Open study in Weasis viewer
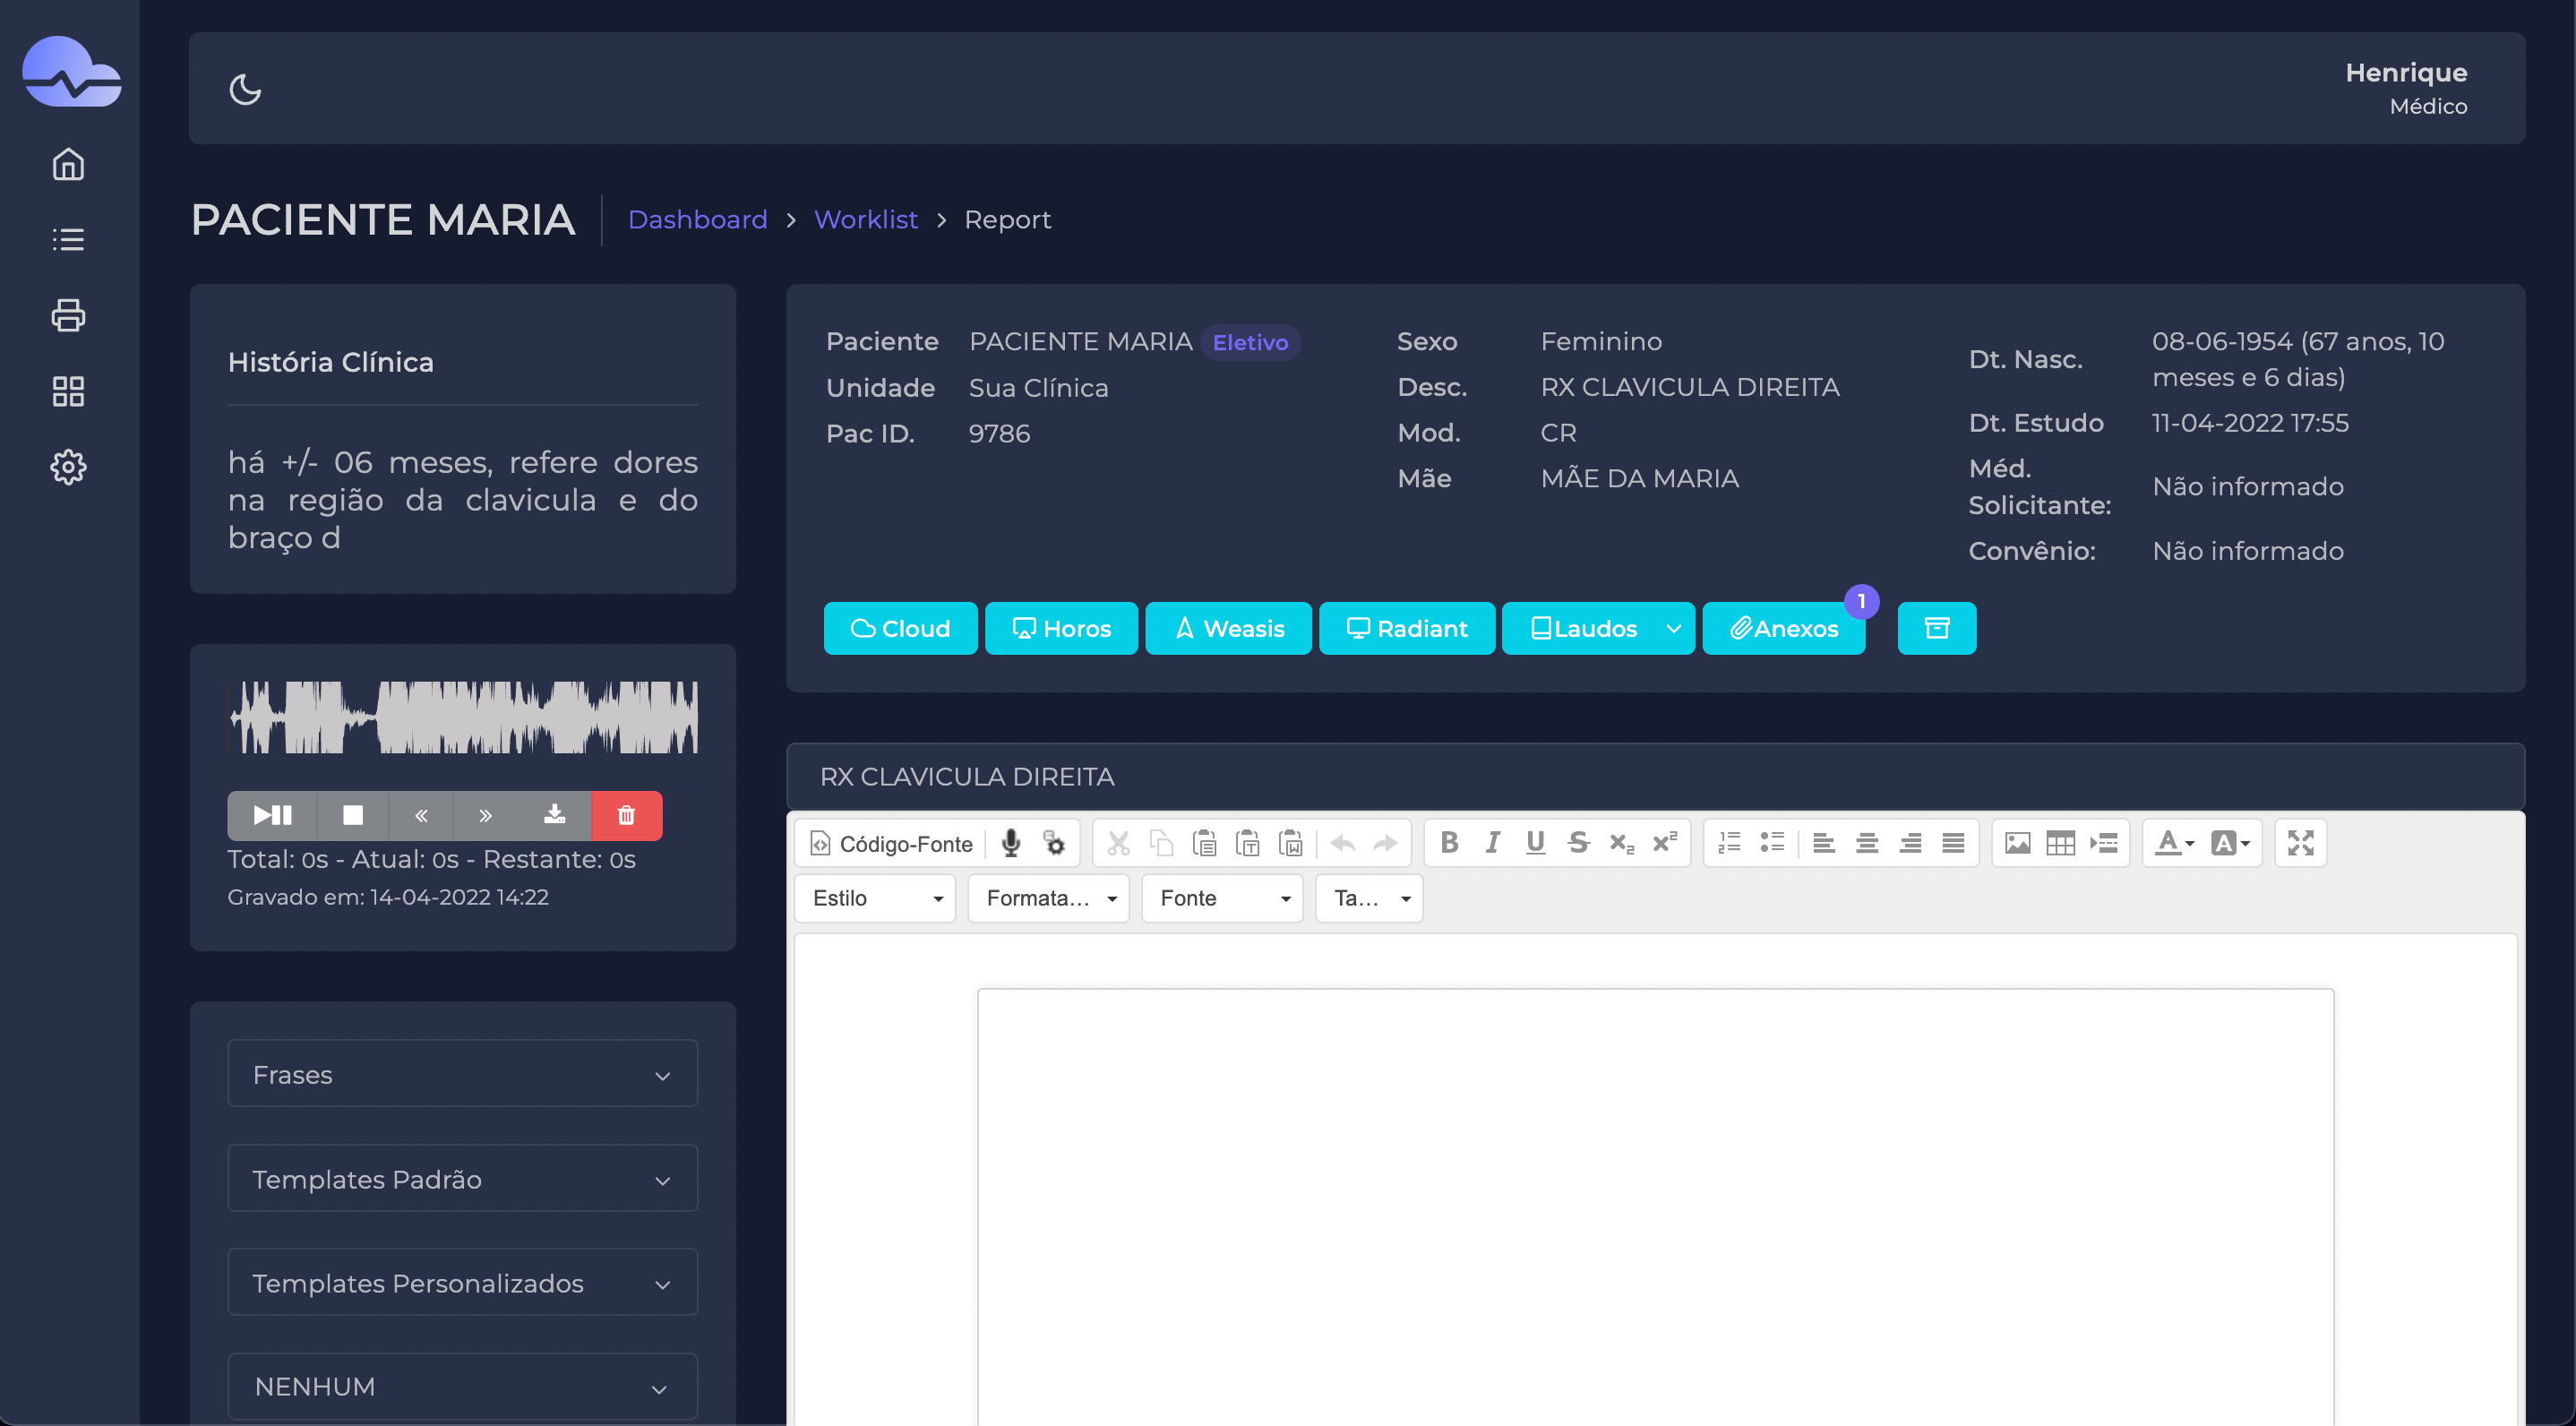 point(1228,628)
